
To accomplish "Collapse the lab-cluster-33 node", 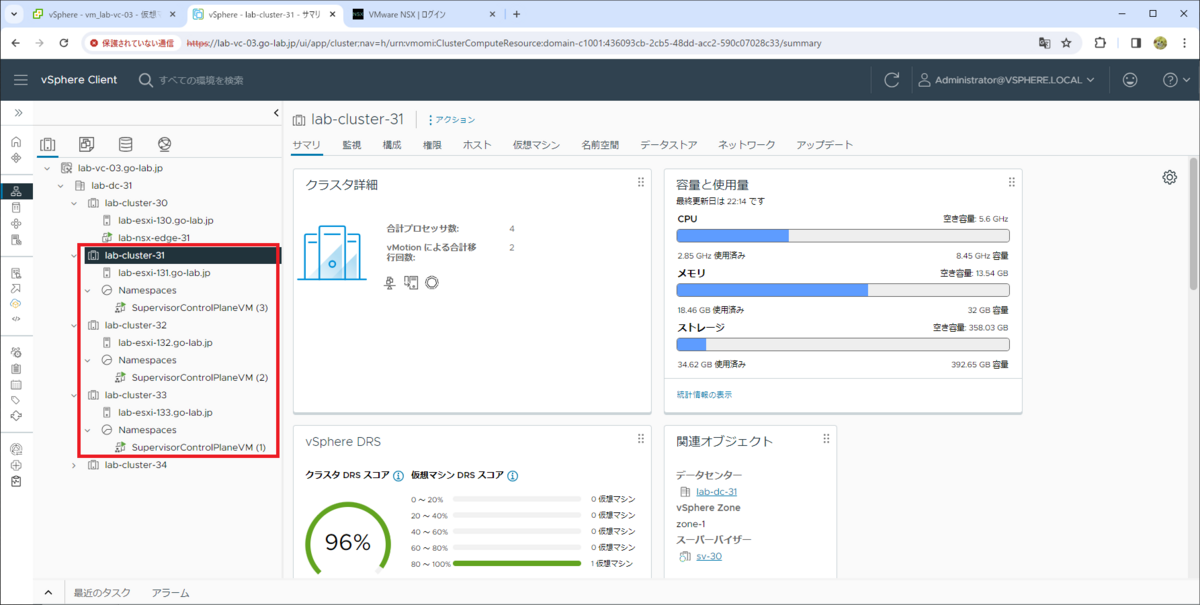I will pos(74,395).
